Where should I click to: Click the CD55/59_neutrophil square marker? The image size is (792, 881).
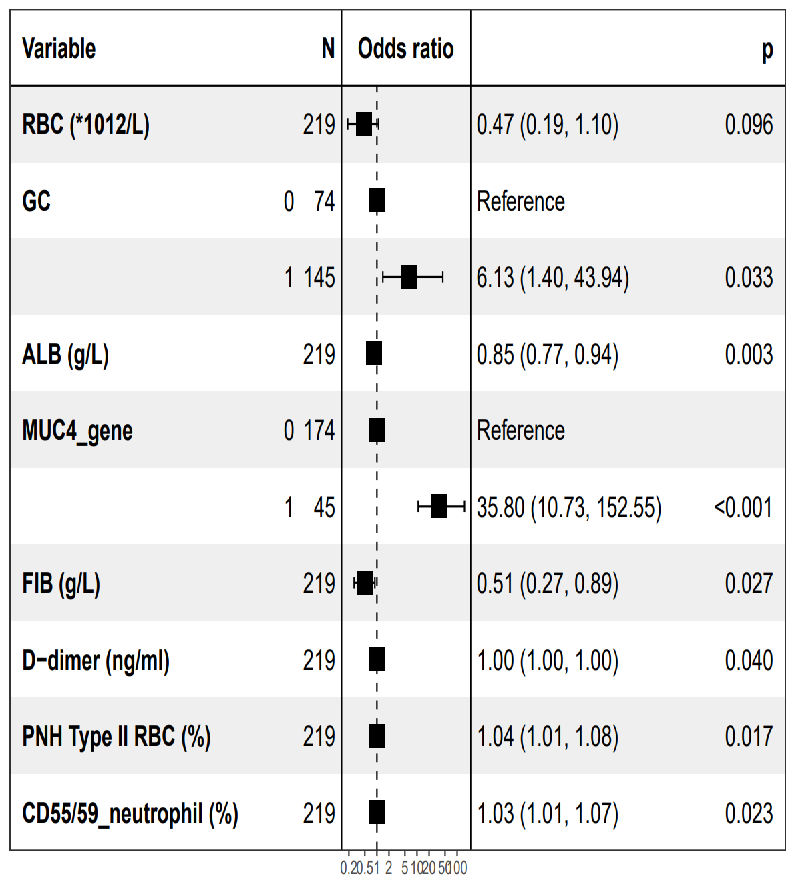point(377,813)
